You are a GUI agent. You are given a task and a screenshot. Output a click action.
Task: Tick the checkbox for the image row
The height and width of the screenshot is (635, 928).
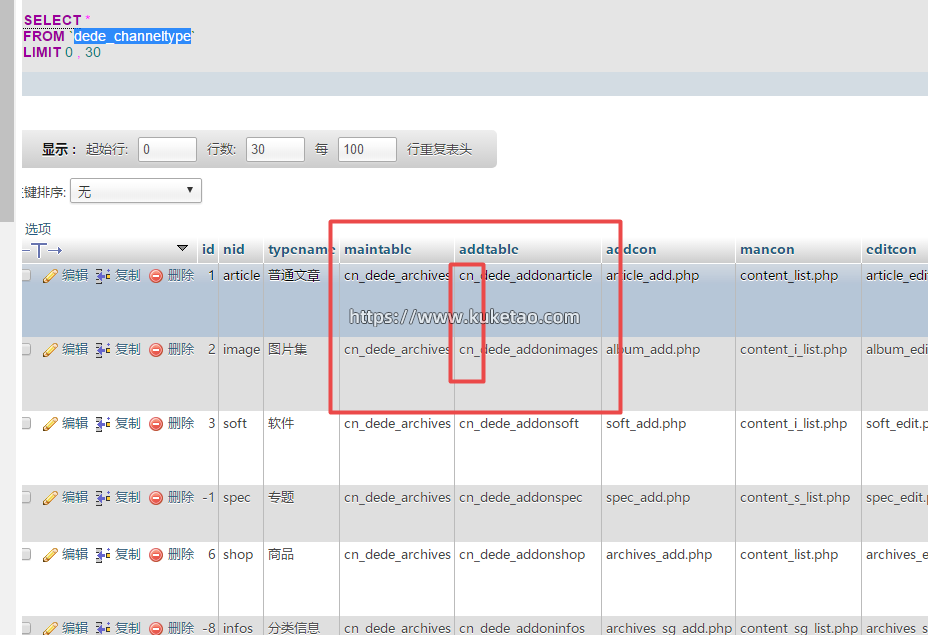tap(26, 349)
